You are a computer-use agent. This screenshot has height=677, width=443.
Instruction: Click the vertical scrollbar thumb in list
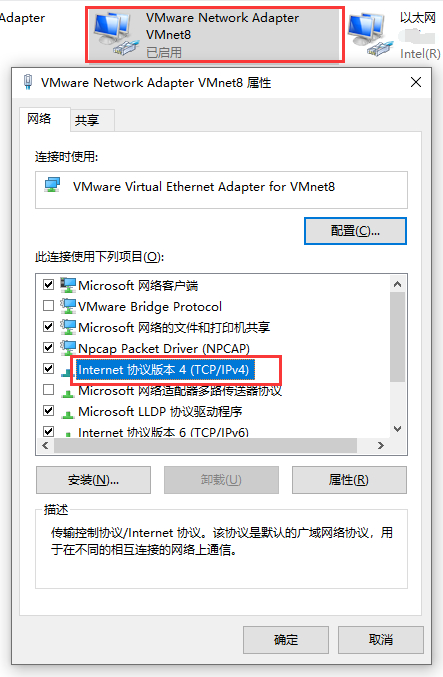tap(398, 337)
